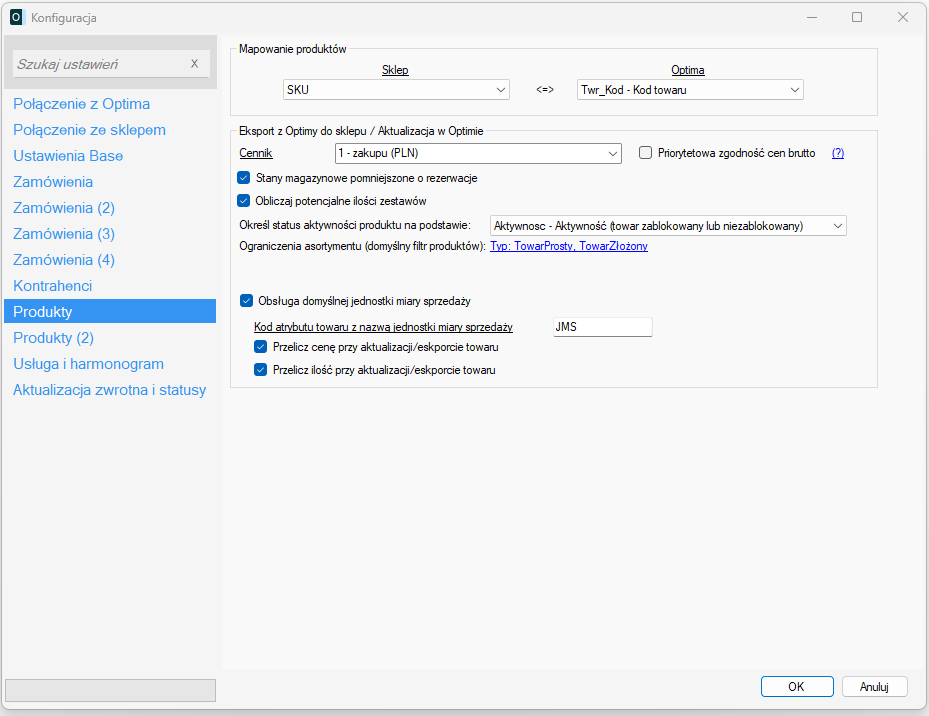Toggle Przelicz cenę przy aktualizacji checkbox
The height and width of the screenshot is (716, 929).
pyautogui.click(x=260, y=347)
